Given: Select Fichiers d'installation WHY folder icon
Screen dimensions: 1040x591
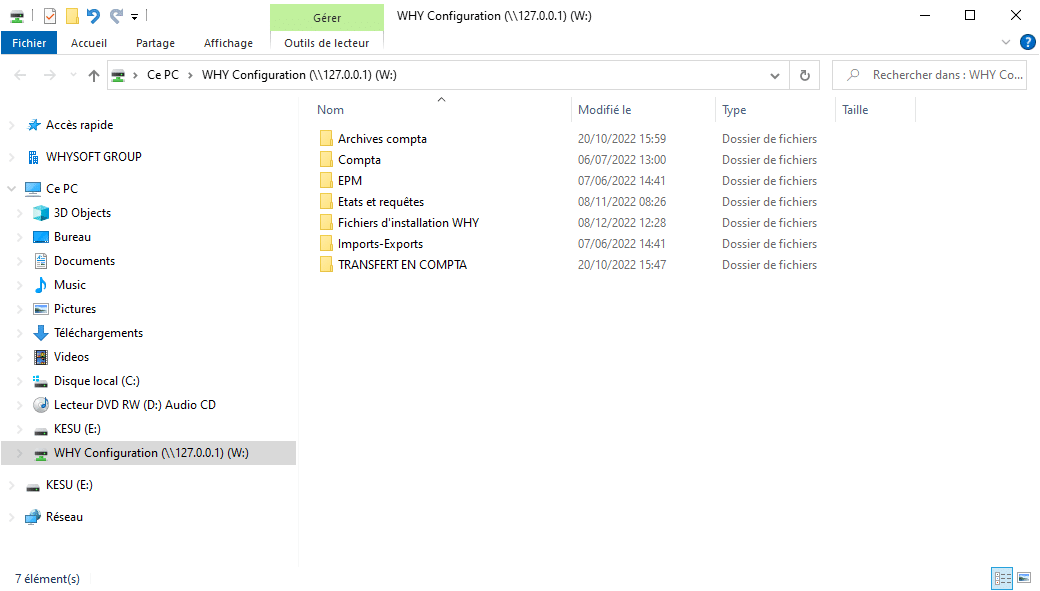Looking at the screenshot, I should click(x=326, y=223).
